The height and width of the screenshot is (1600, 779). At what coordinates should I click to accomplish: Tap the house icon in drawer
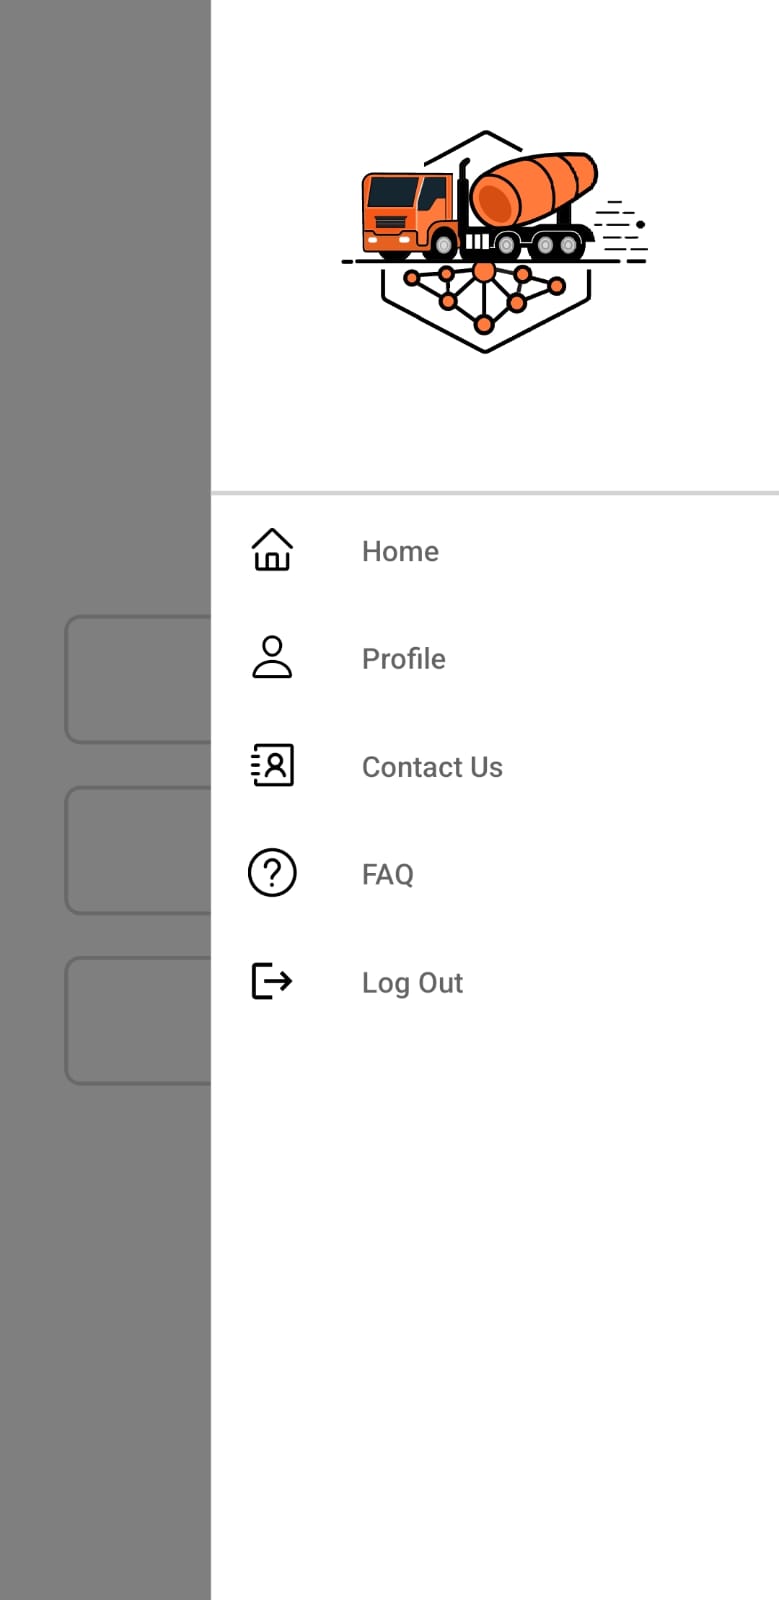272,550
